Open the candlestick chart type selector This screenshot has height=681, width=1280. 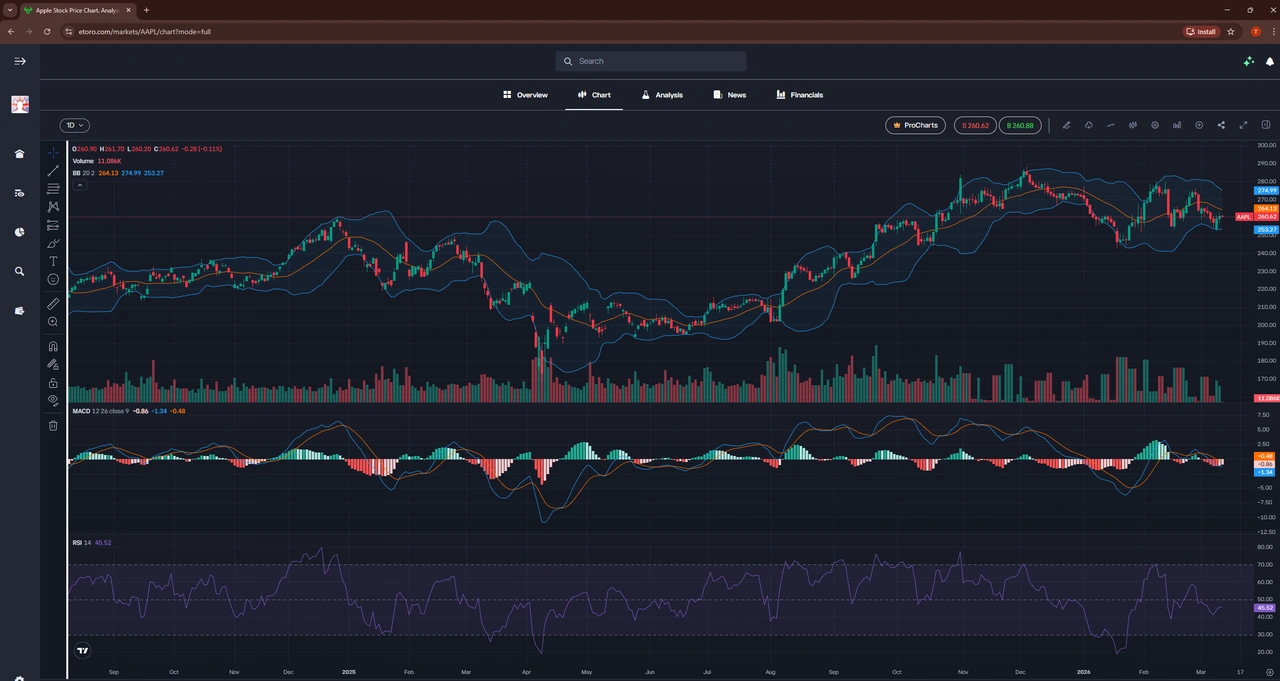point(1133,125)
